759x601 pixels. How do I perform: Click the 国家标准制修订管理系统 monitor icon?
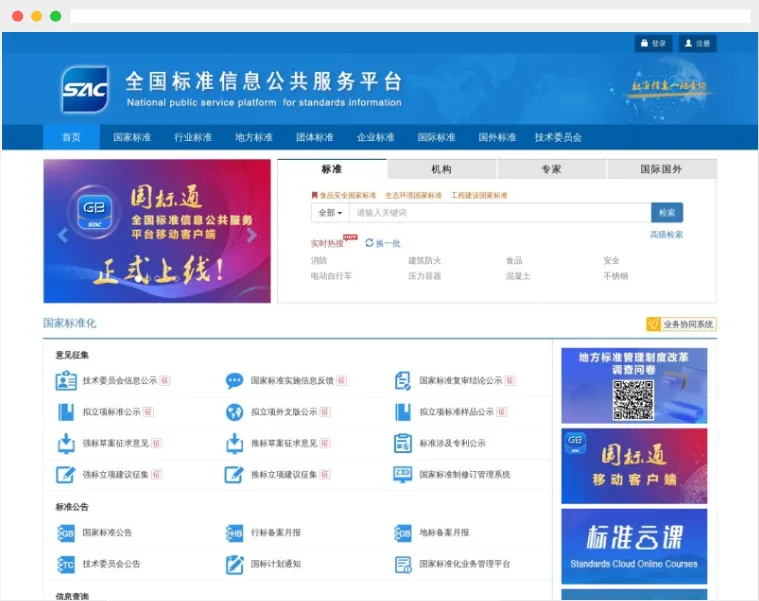pos(403,474)
